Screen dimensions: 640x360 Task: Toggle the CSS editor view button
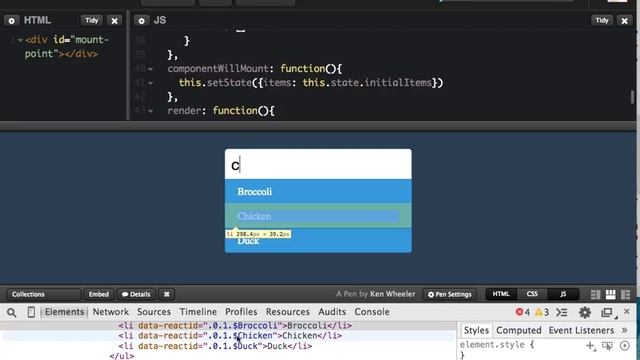pyautogui.click(x=532, y=294)
